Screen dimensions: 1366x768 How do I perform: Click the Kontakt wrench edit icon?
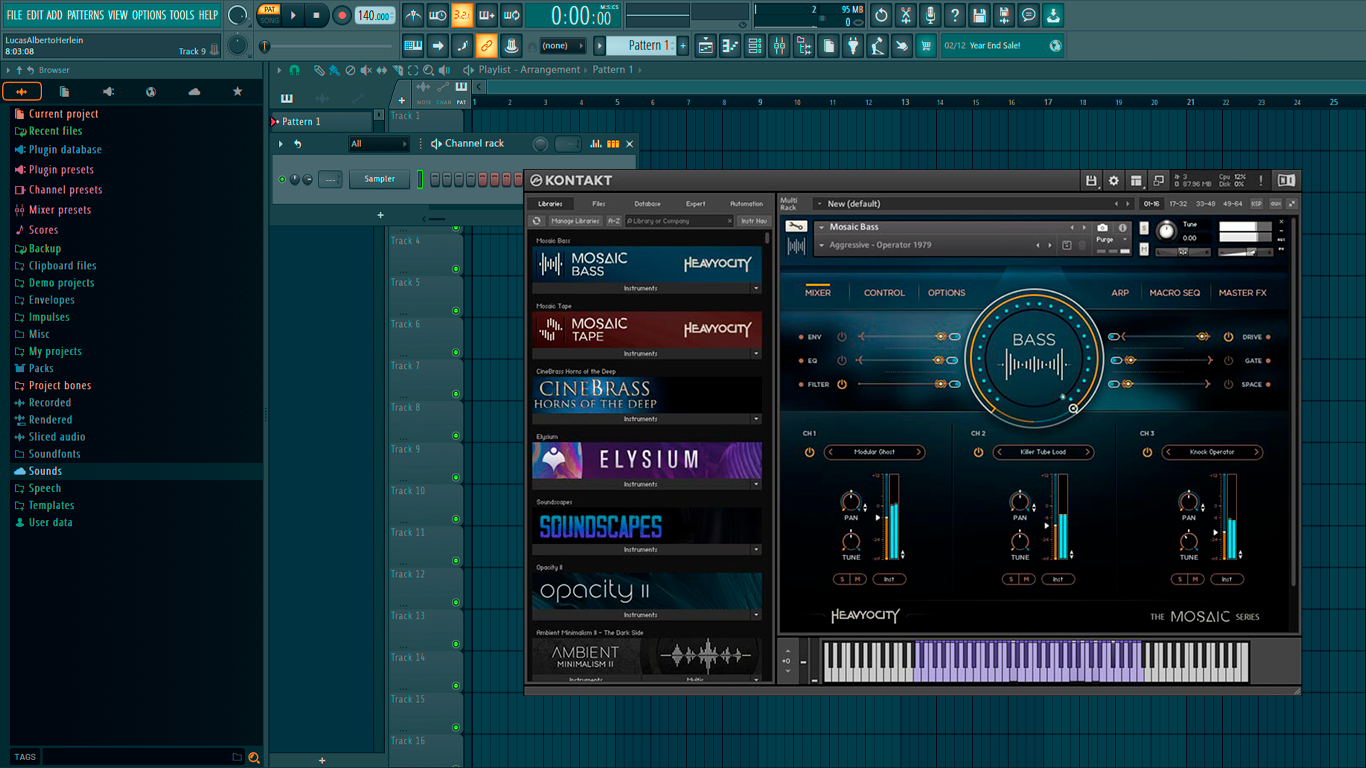point(796,227)
